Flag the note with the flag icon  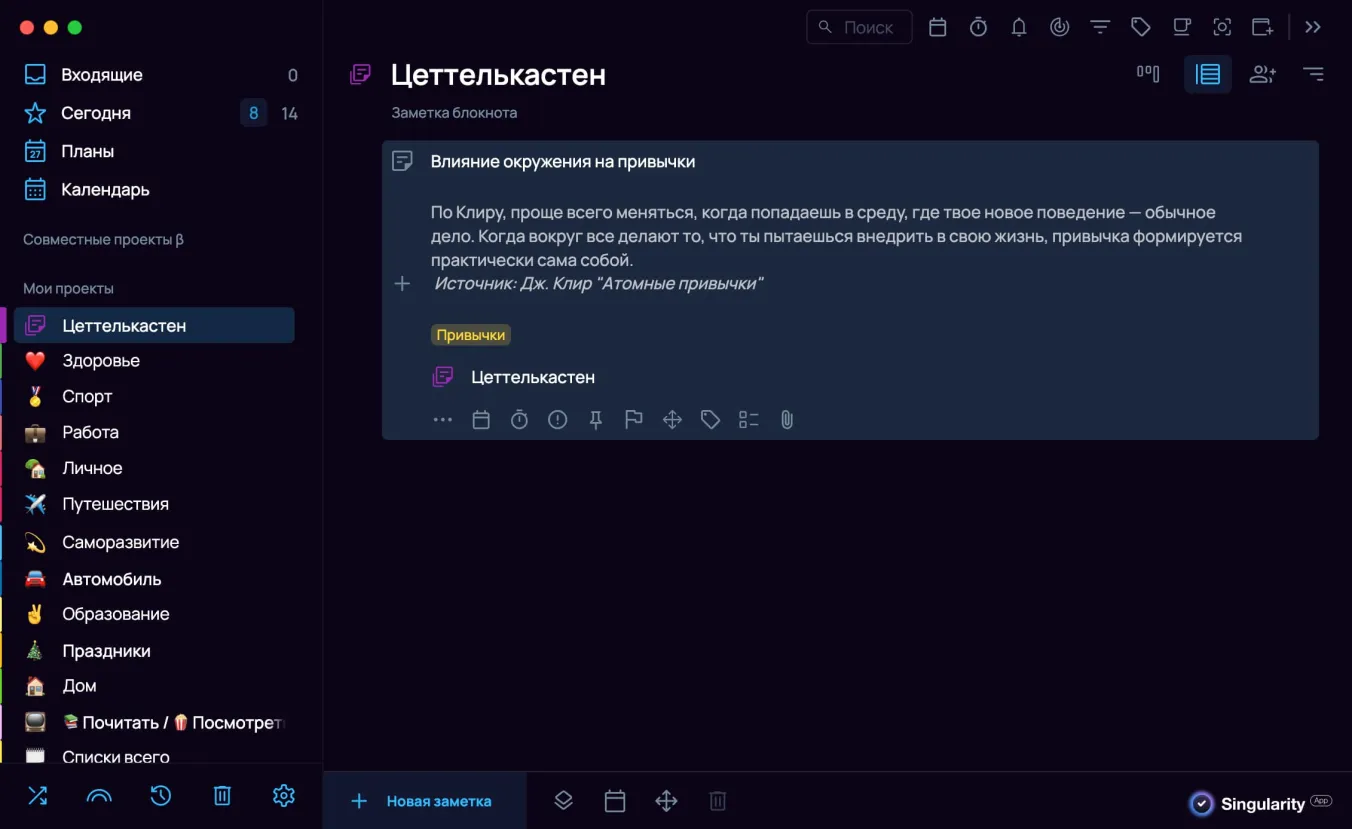634,420
